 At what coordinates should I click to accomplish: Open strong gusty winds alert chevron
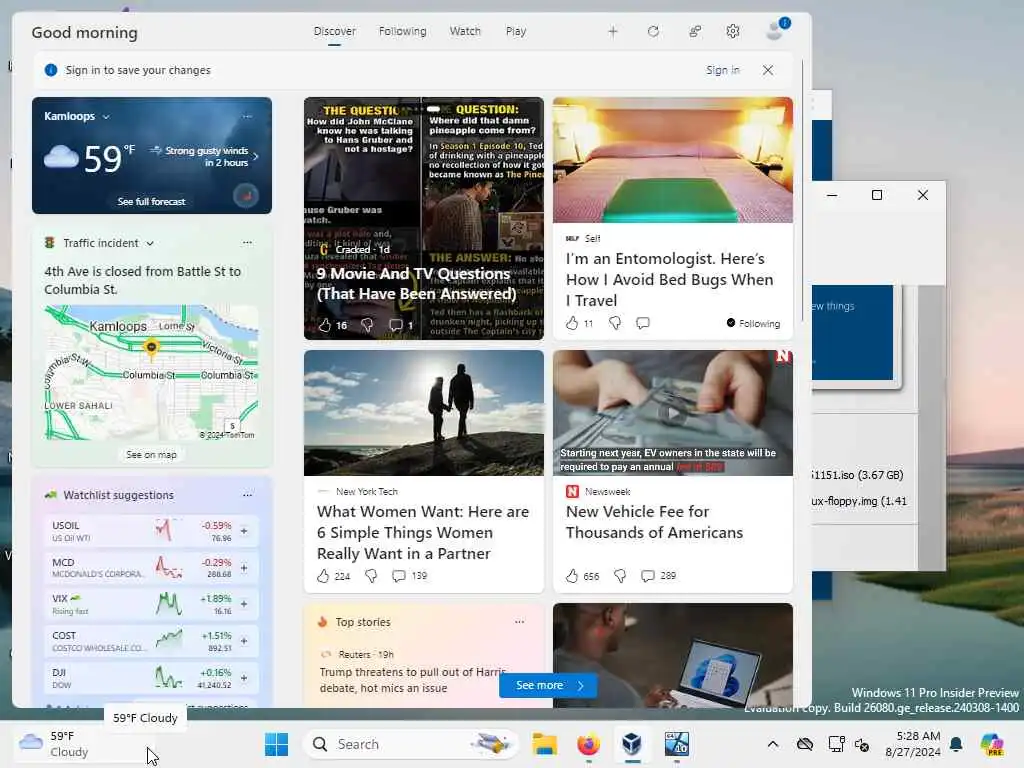(x=255, y=157)
